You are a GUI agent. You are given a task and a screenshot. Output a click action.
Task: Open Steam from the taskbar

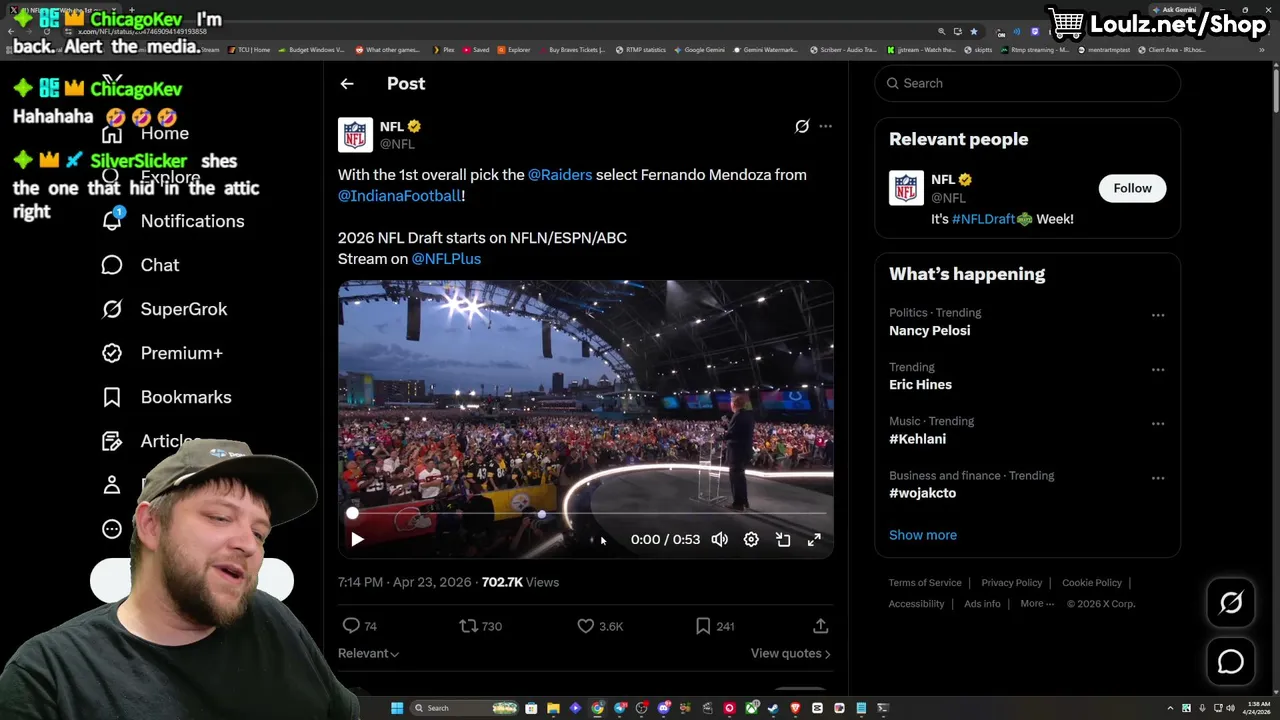tap(773, 708)
